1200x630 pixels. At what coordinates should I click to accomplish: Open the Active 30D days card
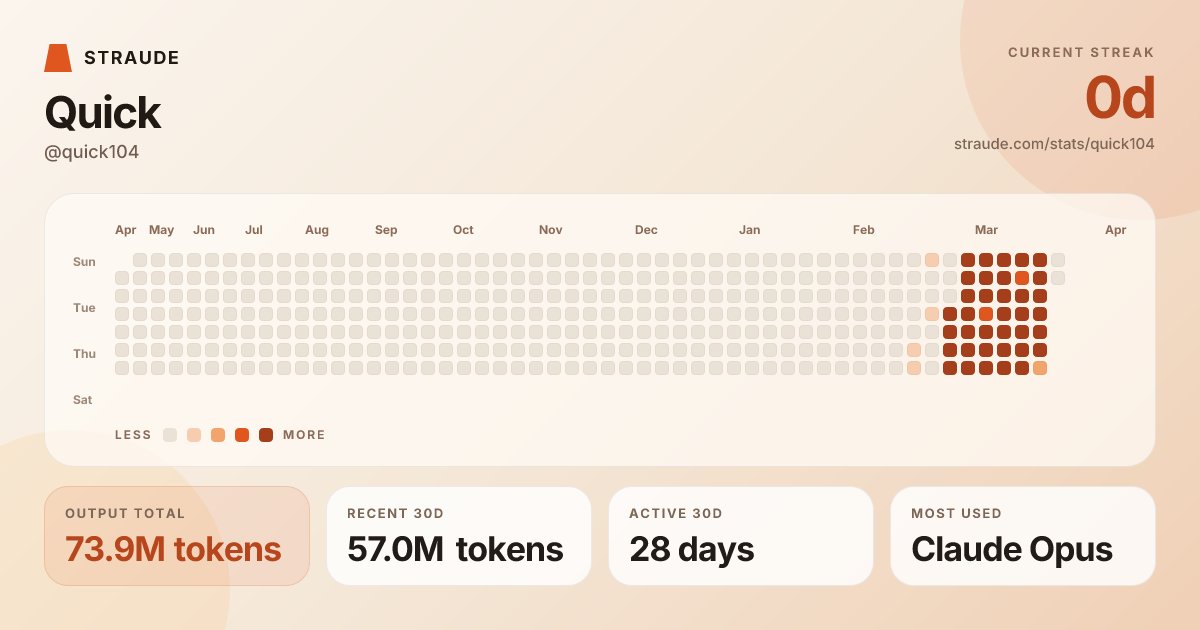[741, 536]
